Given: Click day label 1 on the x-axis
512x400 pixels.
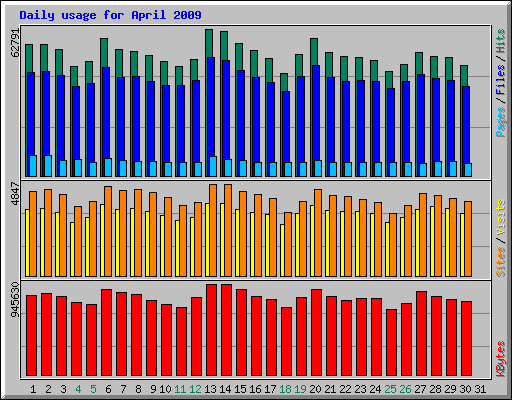Looking at the screenshot, I should coord(33,389).
